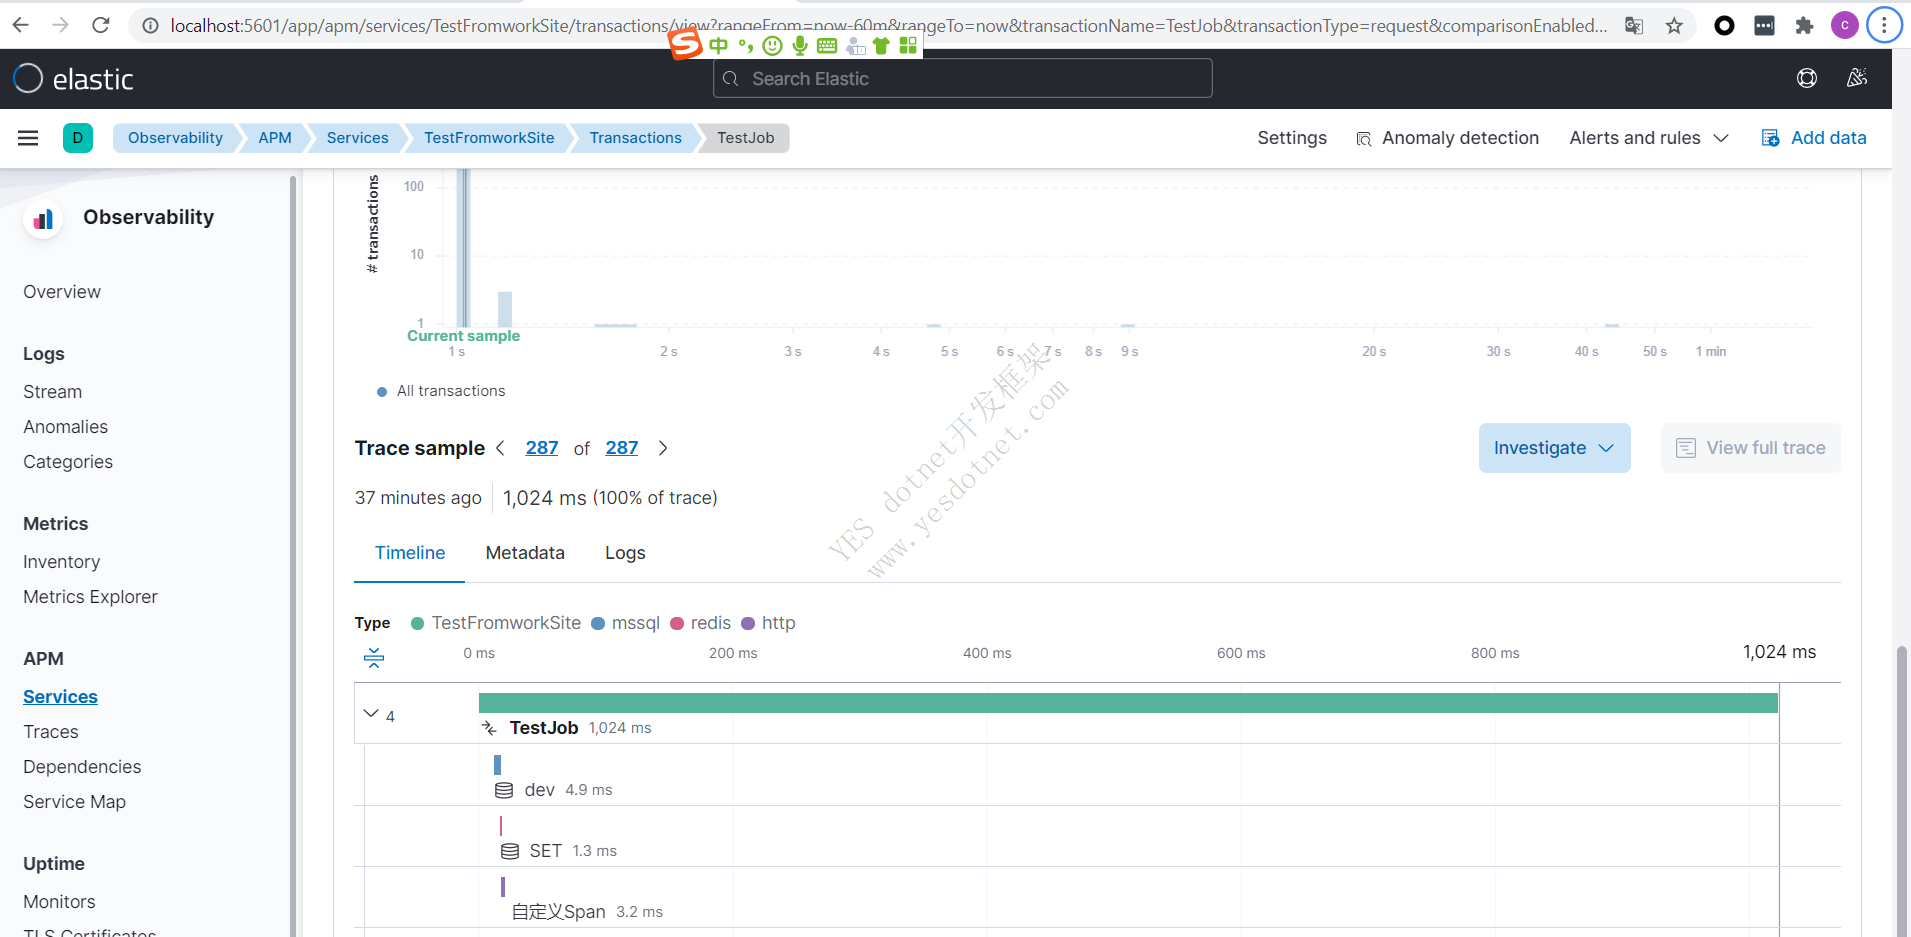
Task: Toggle the mssql legend item
Action: (x=626, y=623)
